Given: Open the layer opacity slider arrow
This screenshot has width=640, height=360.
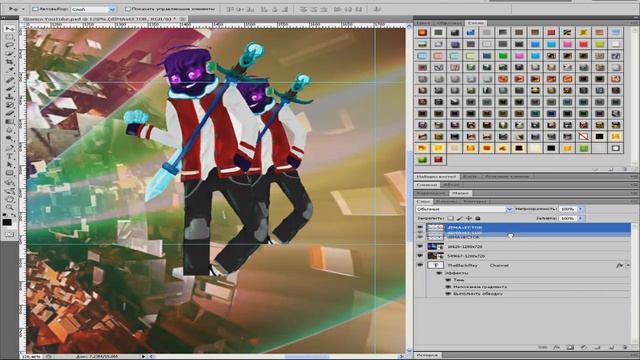Looking at the screenshot, I should (x=580, y=209).
